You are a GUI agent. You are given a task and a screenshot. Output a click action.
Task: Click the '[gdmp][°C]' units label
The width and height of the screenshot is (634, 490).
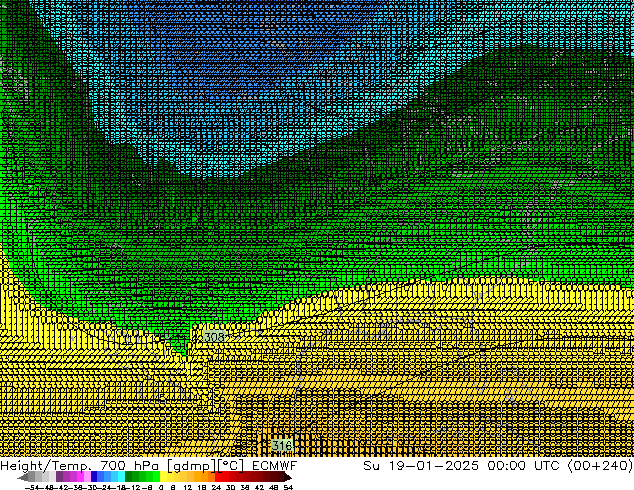click(x=206, y=466)
